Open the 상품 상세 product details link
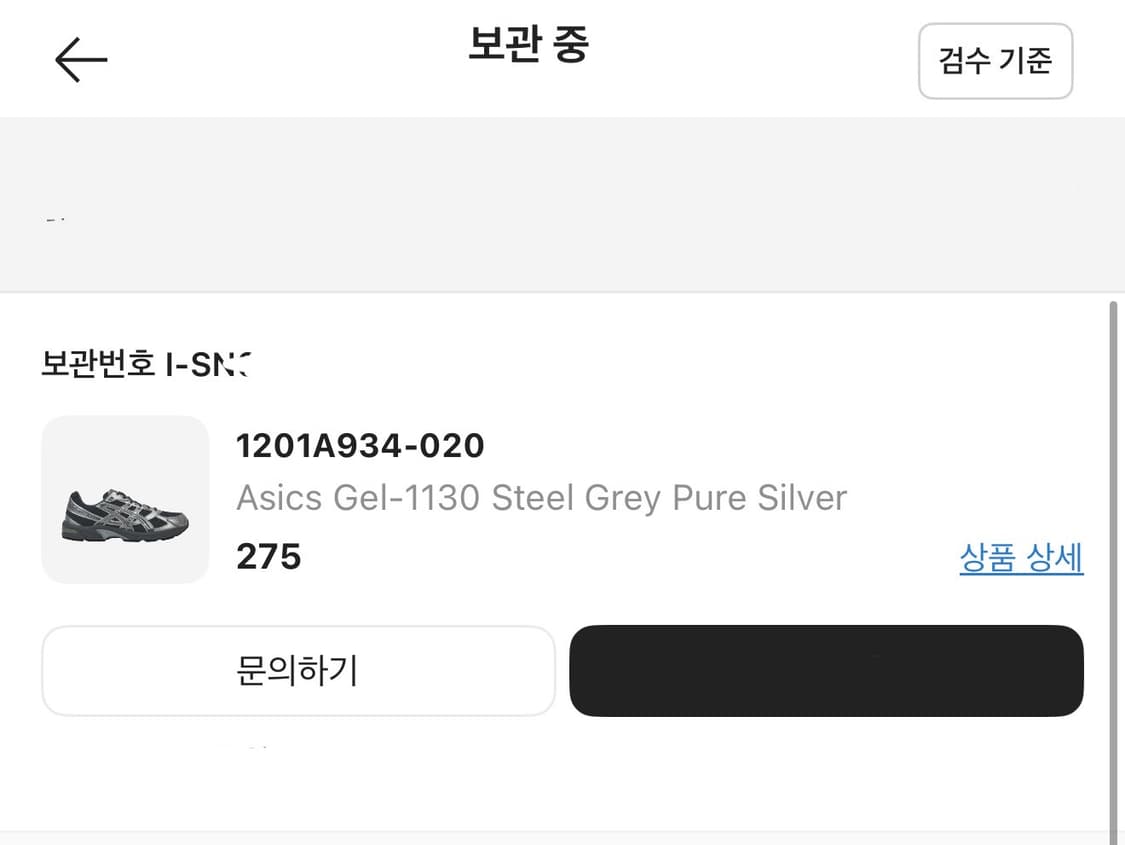Image resolution: width=1125 pixels, height=845 pixels. [x=1021, y=558]
